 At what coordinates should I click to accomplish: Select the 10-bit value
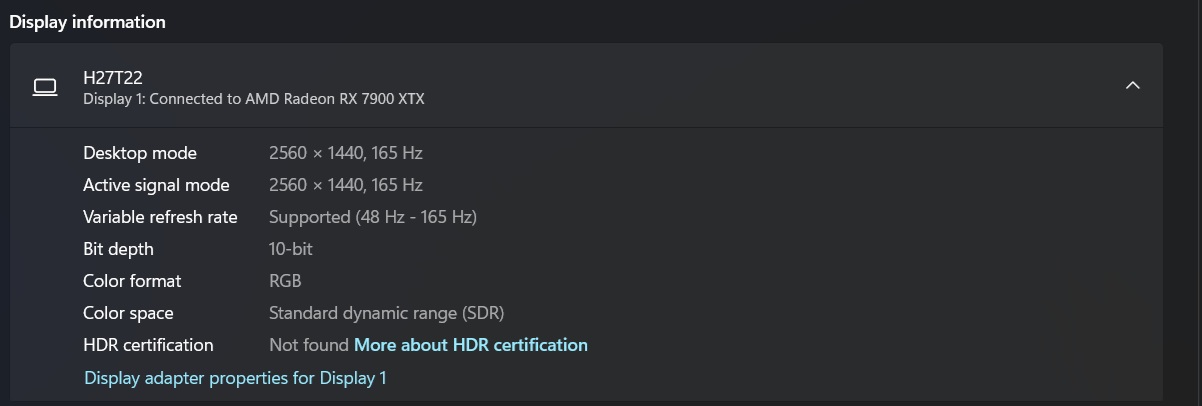tap(290, 249)
